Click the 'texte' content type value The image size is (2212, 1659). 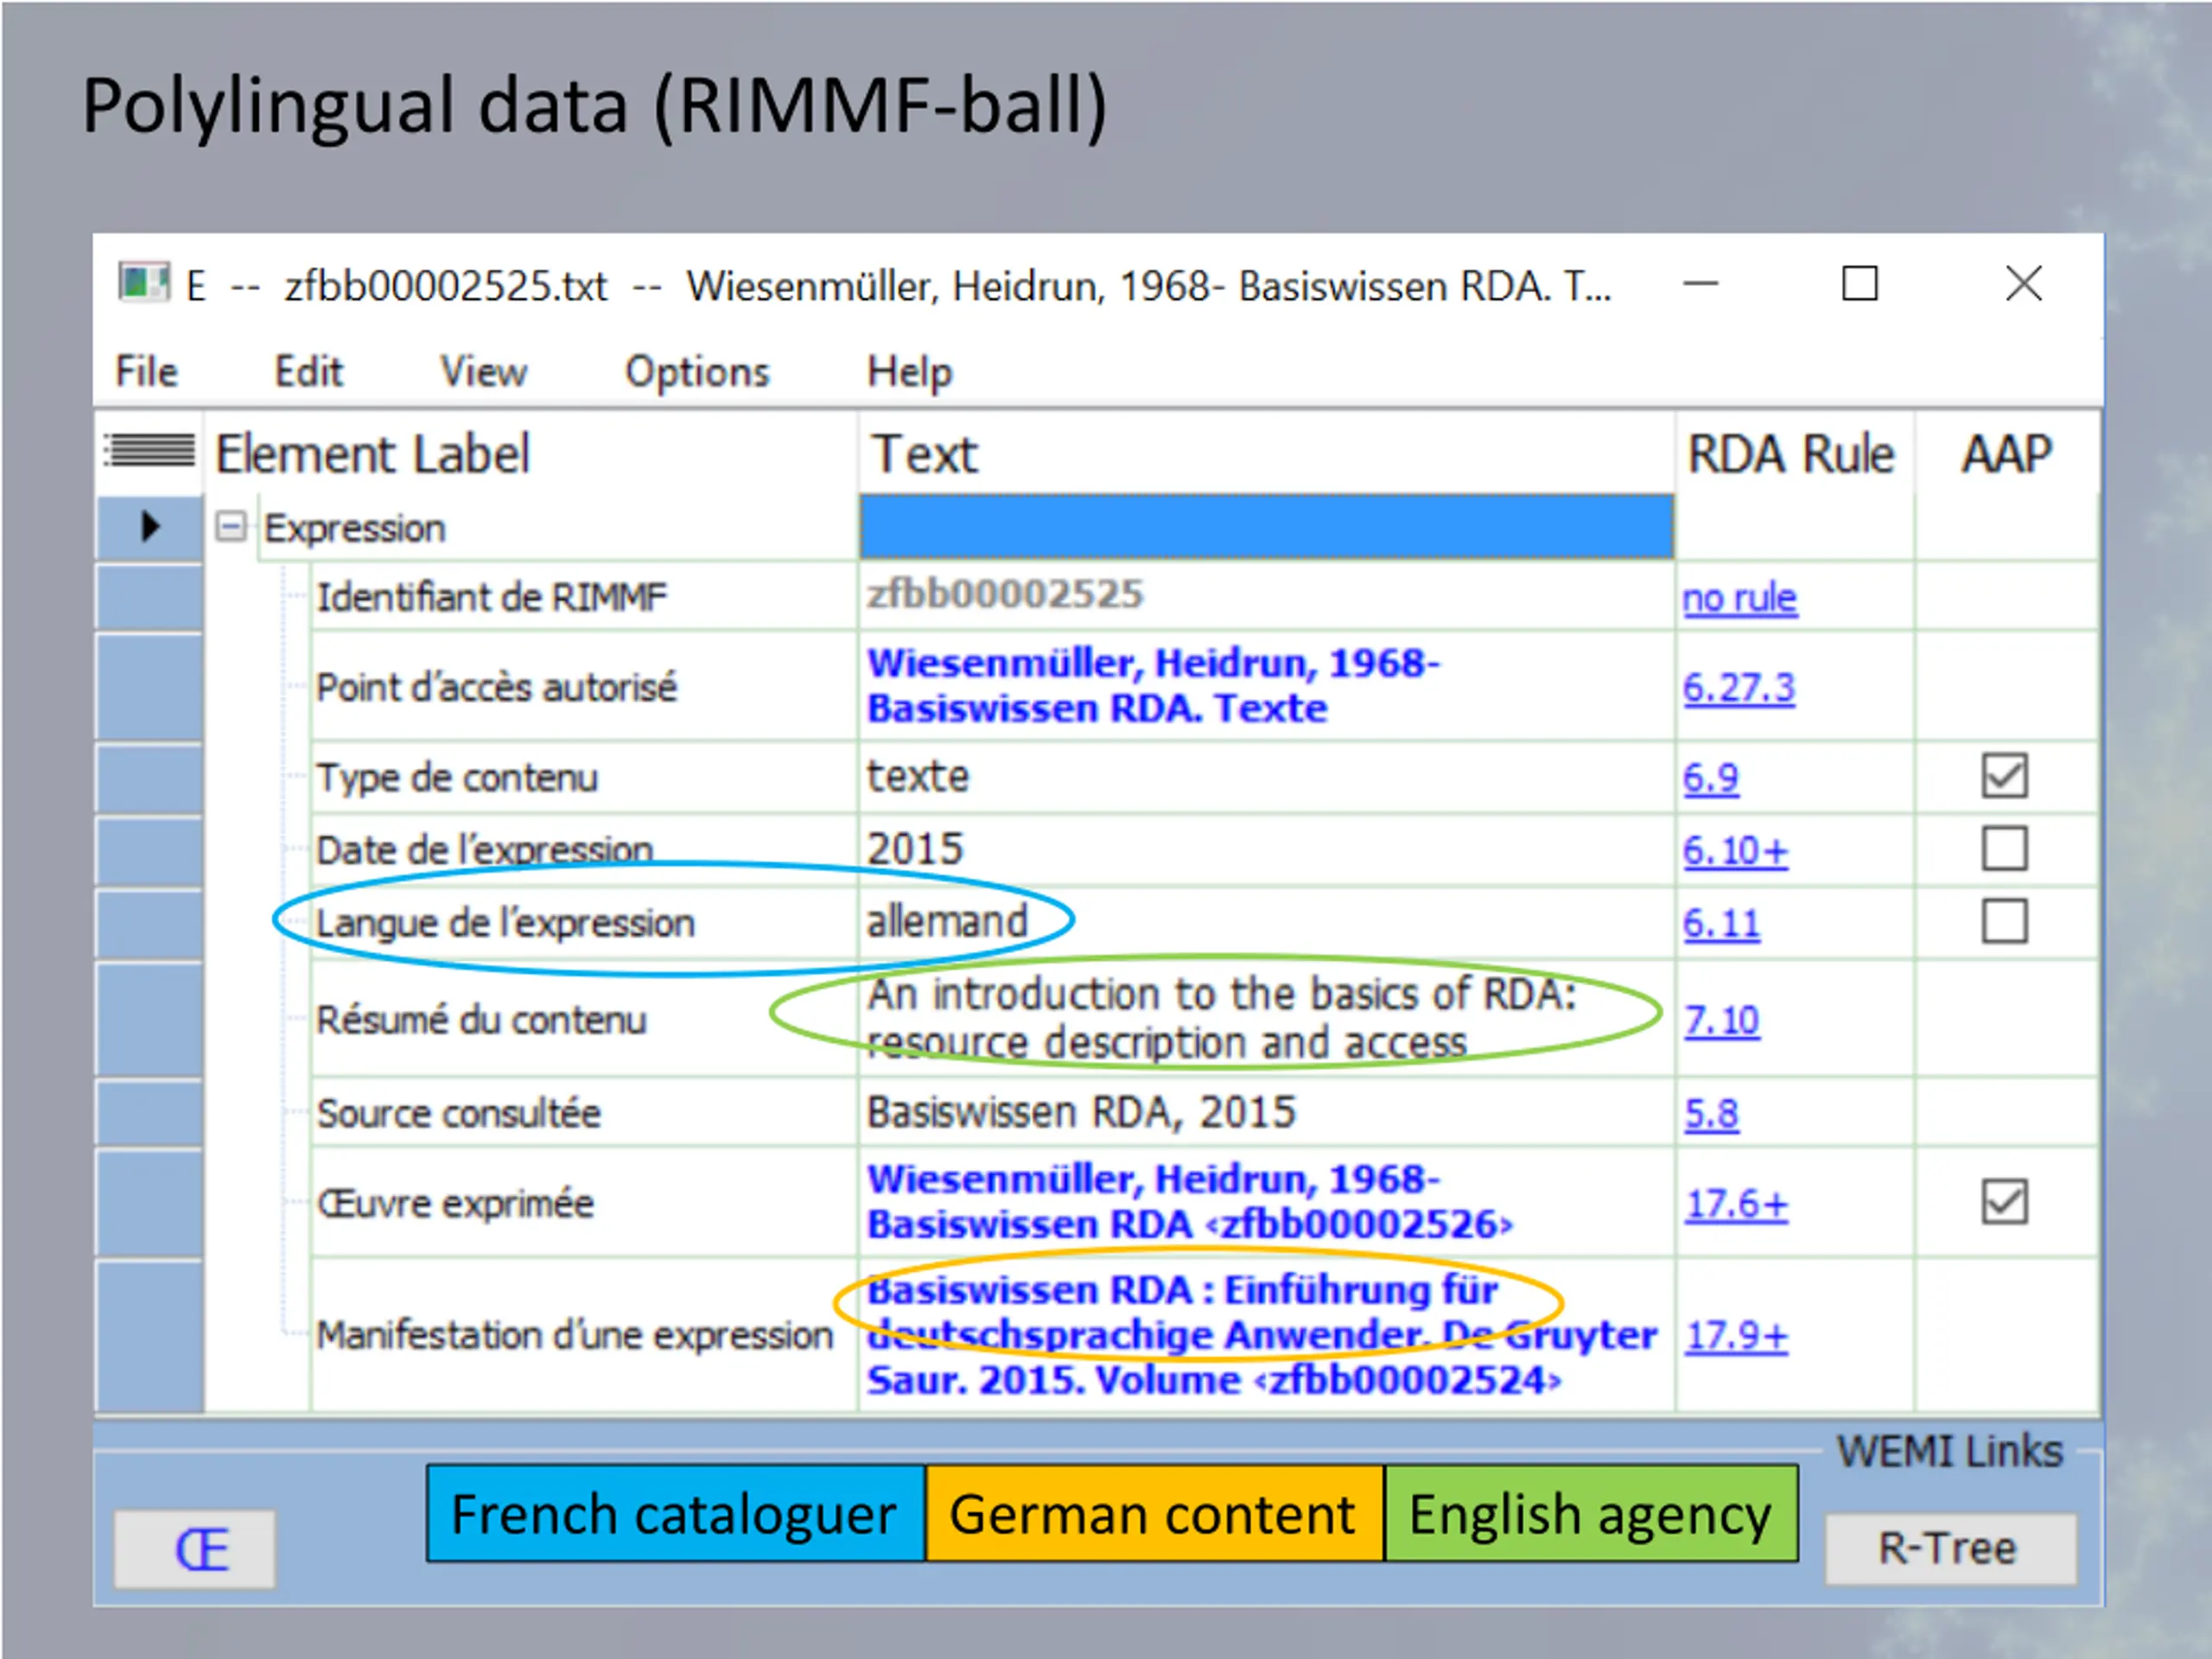(x=918, y=776)
